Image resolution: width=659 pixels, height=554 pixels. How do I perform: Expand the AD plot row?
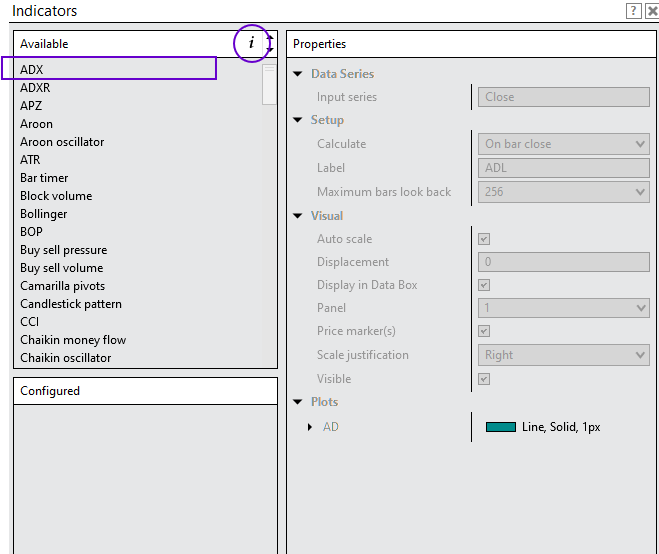(310, 427)
